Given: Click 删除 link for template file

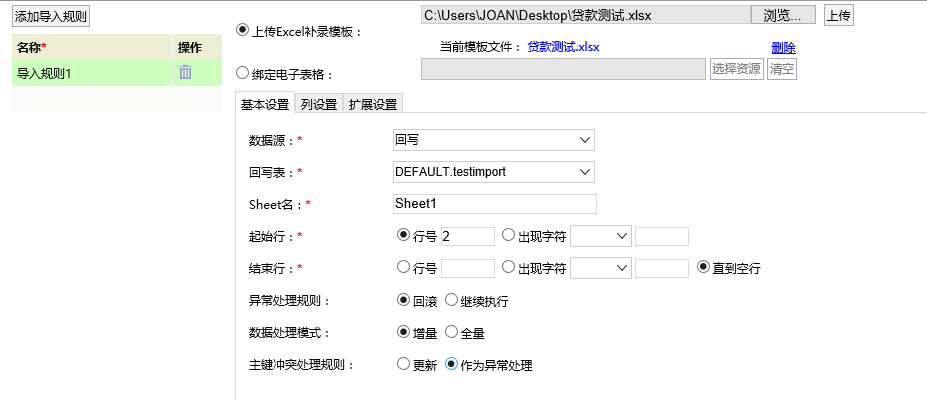Looking at the screenshot, I should click(x=783, y=48).
